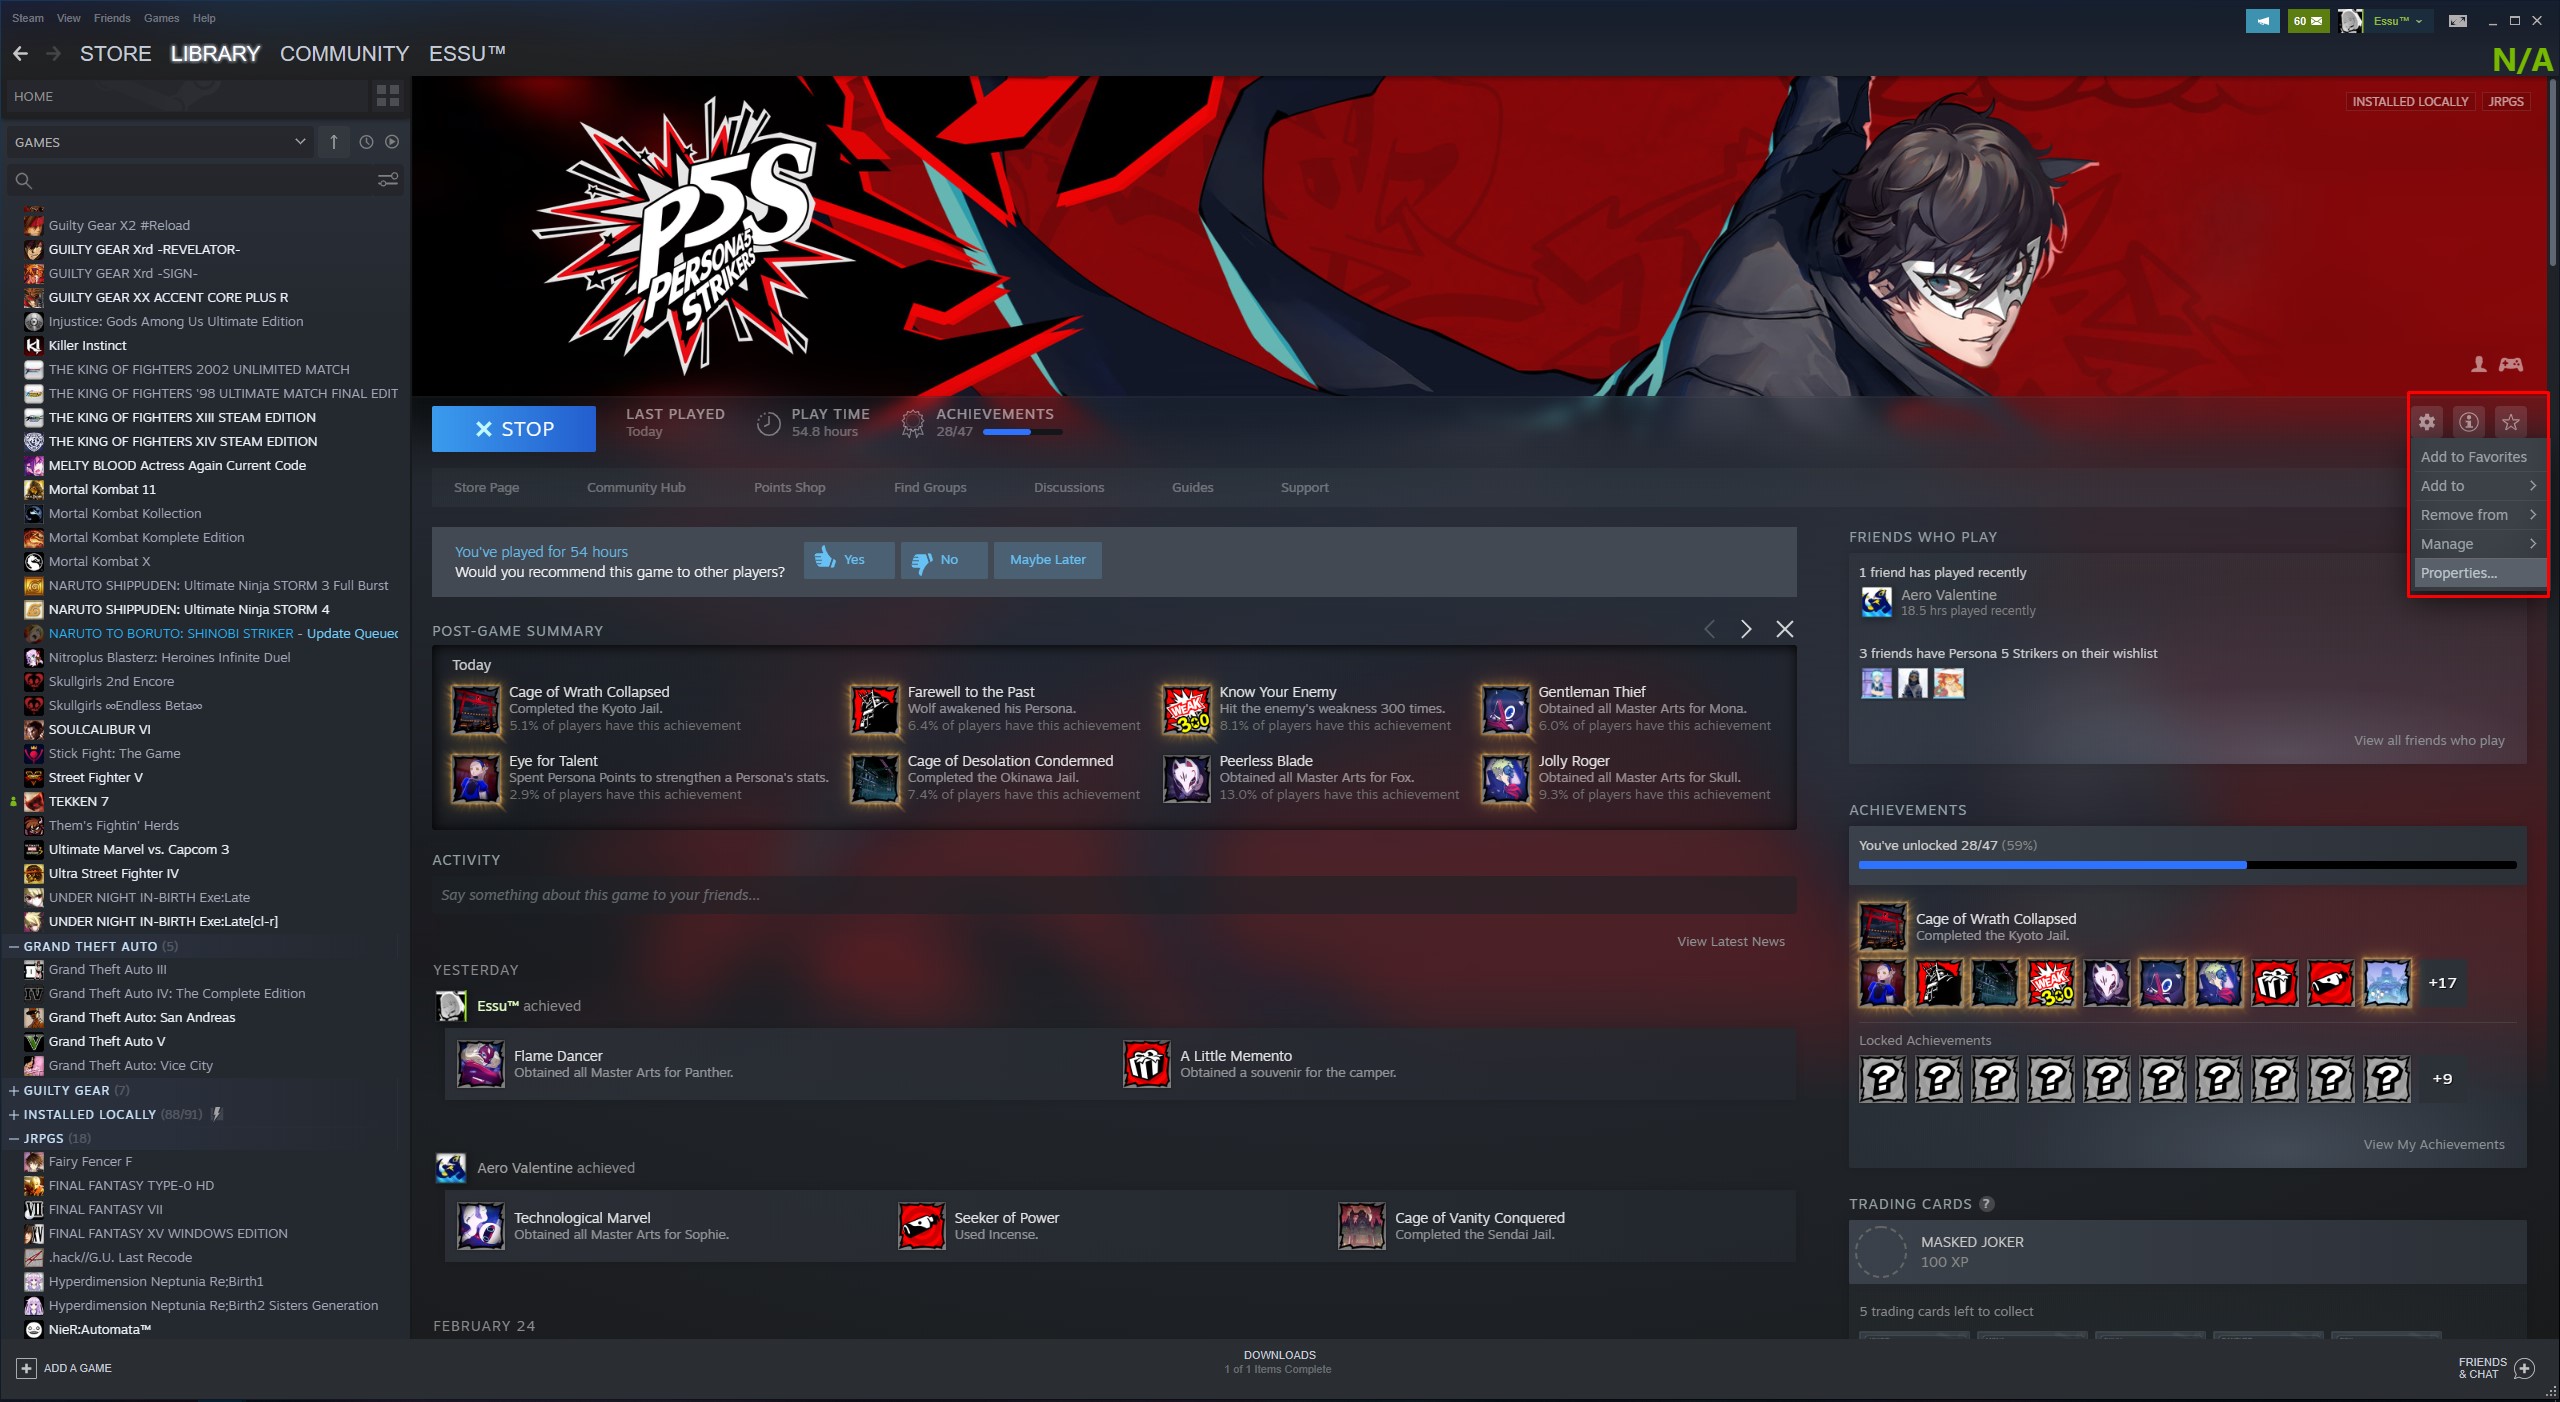The width and height of the screenshot is (2560, 1402).
Task: Click the game info icon
Action: click(2468, 422)
